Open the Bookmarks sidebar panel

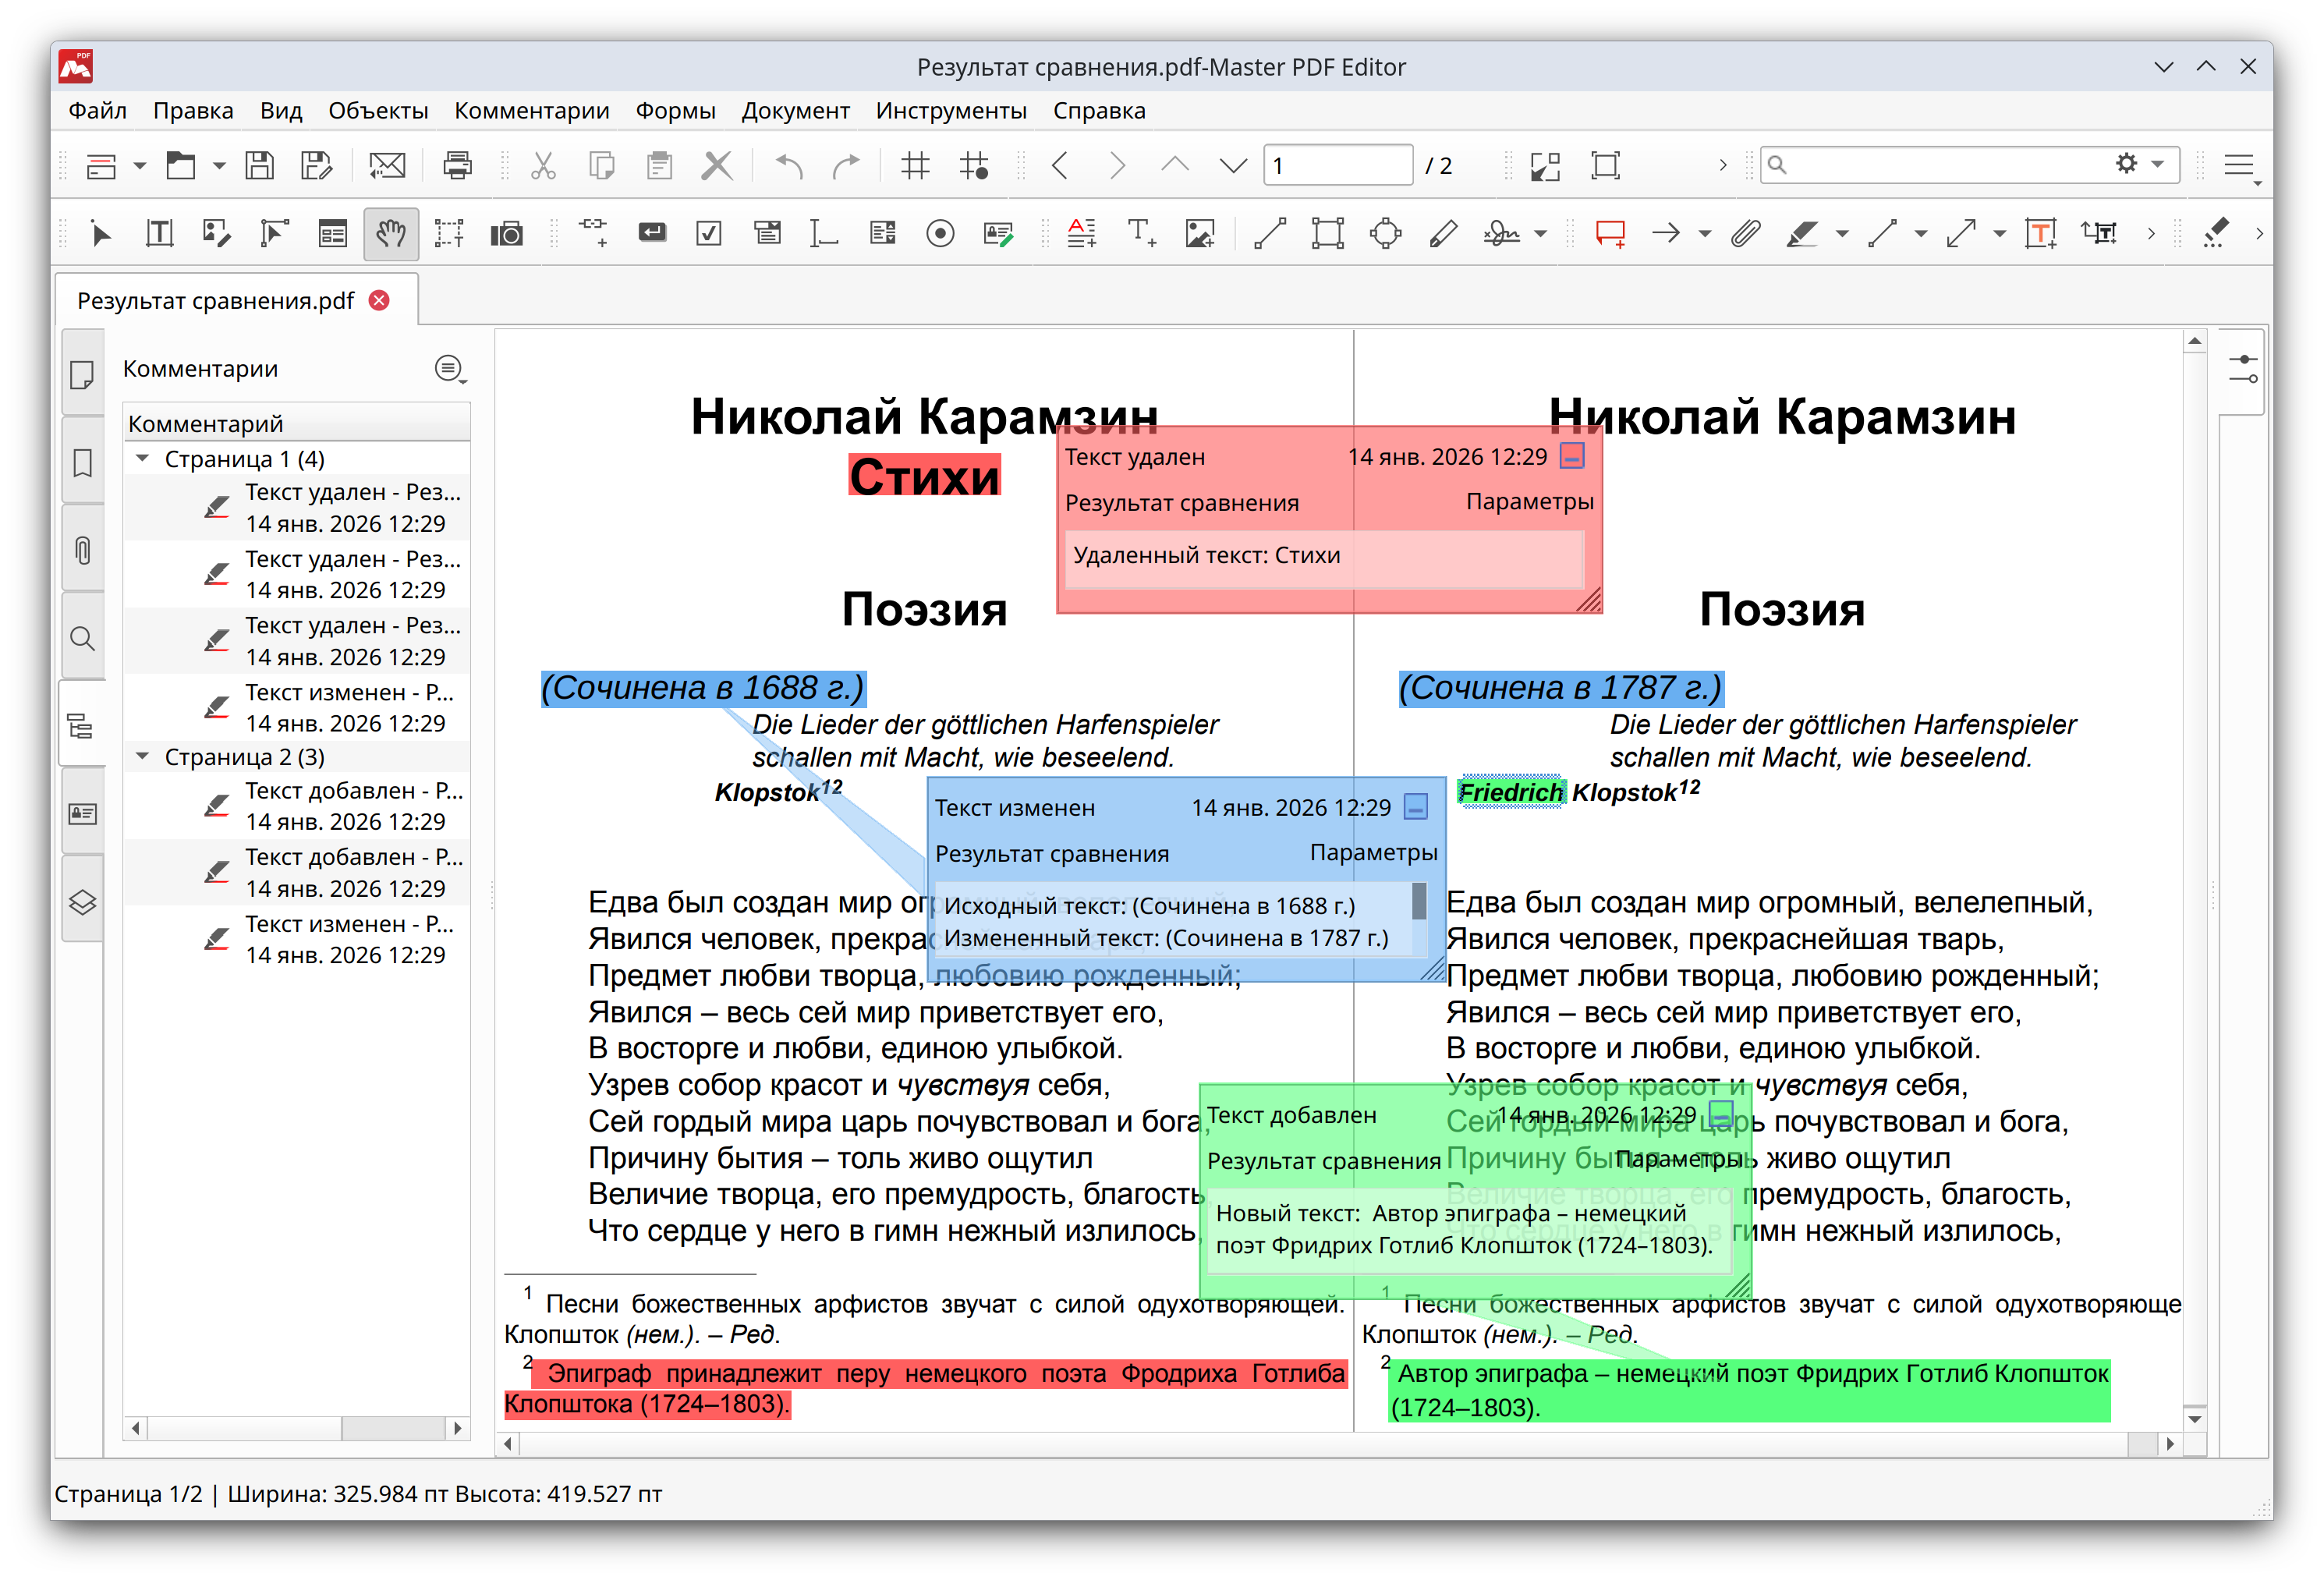83,463
